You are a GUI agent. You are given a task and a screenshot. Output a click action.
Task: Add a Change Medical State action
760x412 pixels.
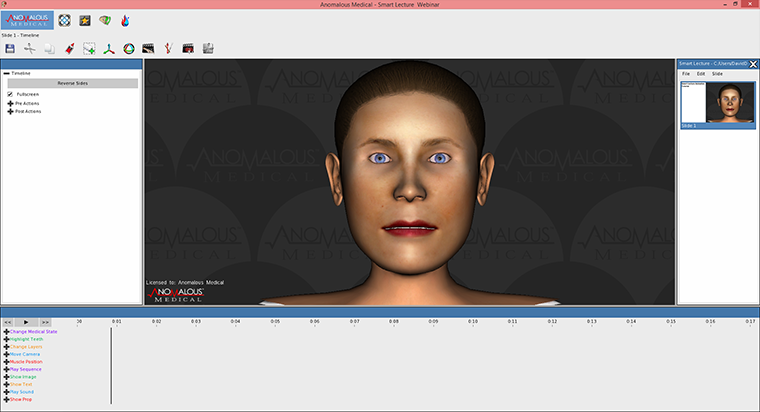[6, 332]
